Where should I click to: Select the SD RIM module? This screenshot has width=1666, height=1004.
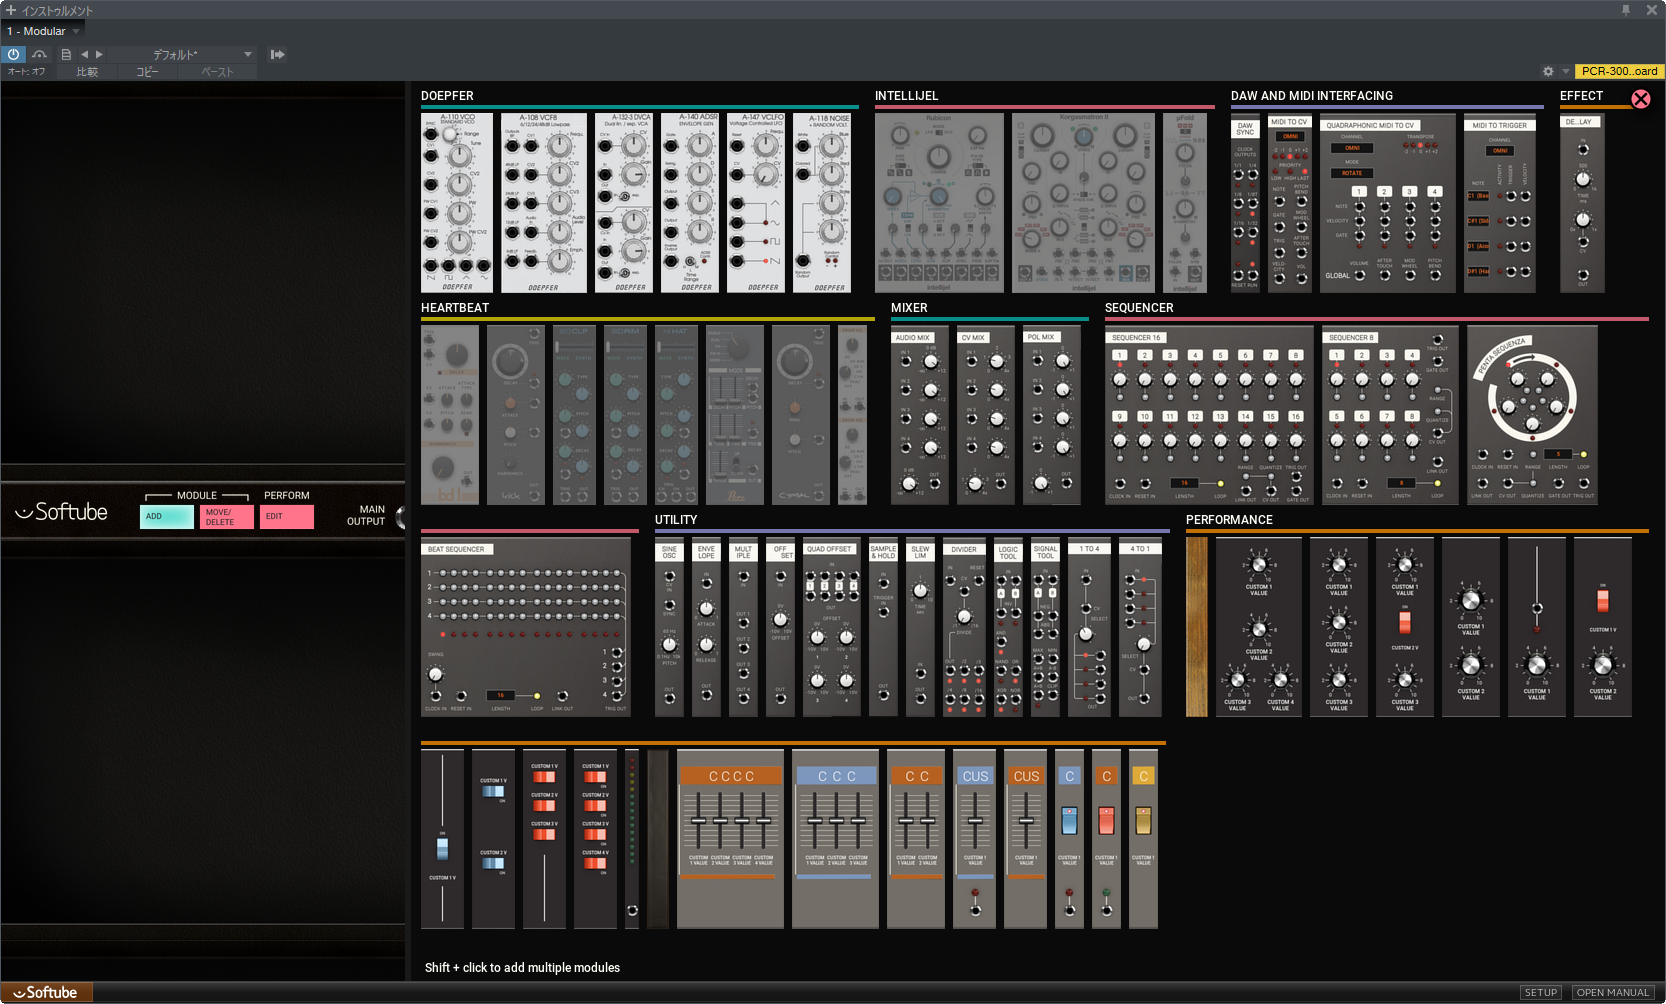pos(625,415)
